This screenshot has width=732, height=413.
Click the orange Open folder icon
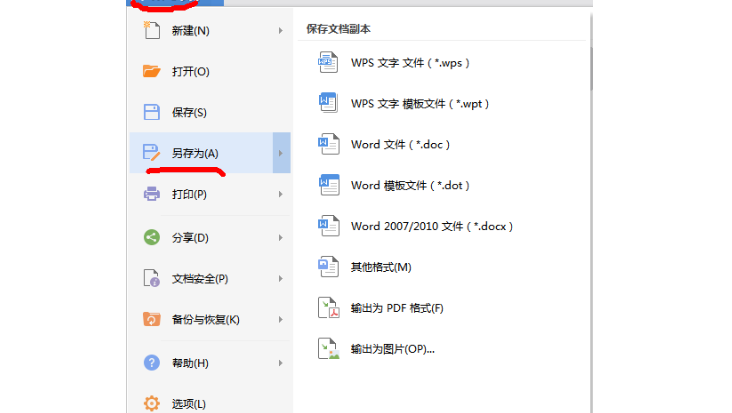pyautogui.click(x=151, y=71)
